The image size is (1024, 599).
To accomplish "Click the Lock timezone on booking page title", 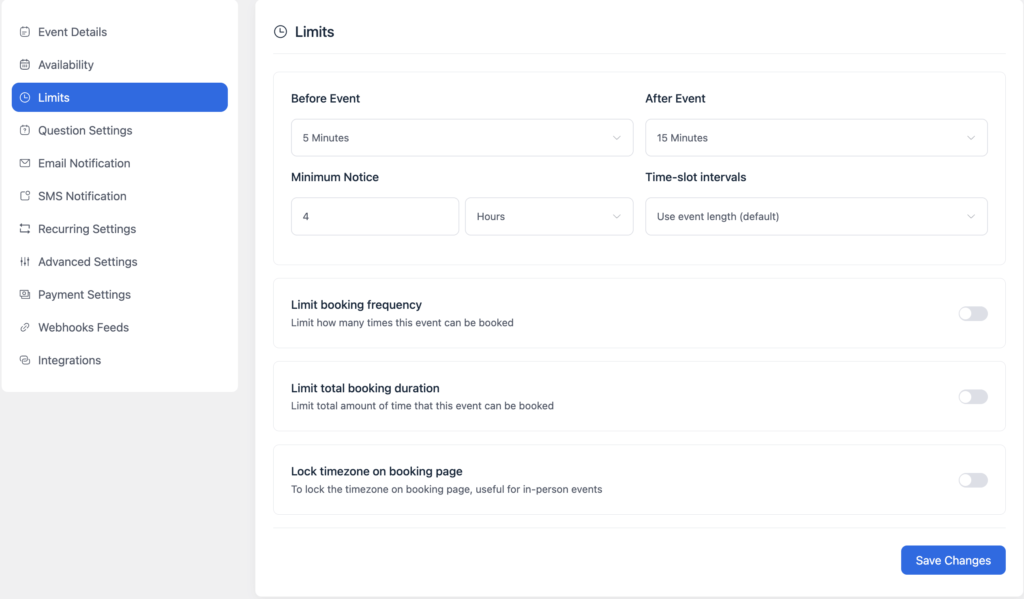I will [x=376, y=471].
